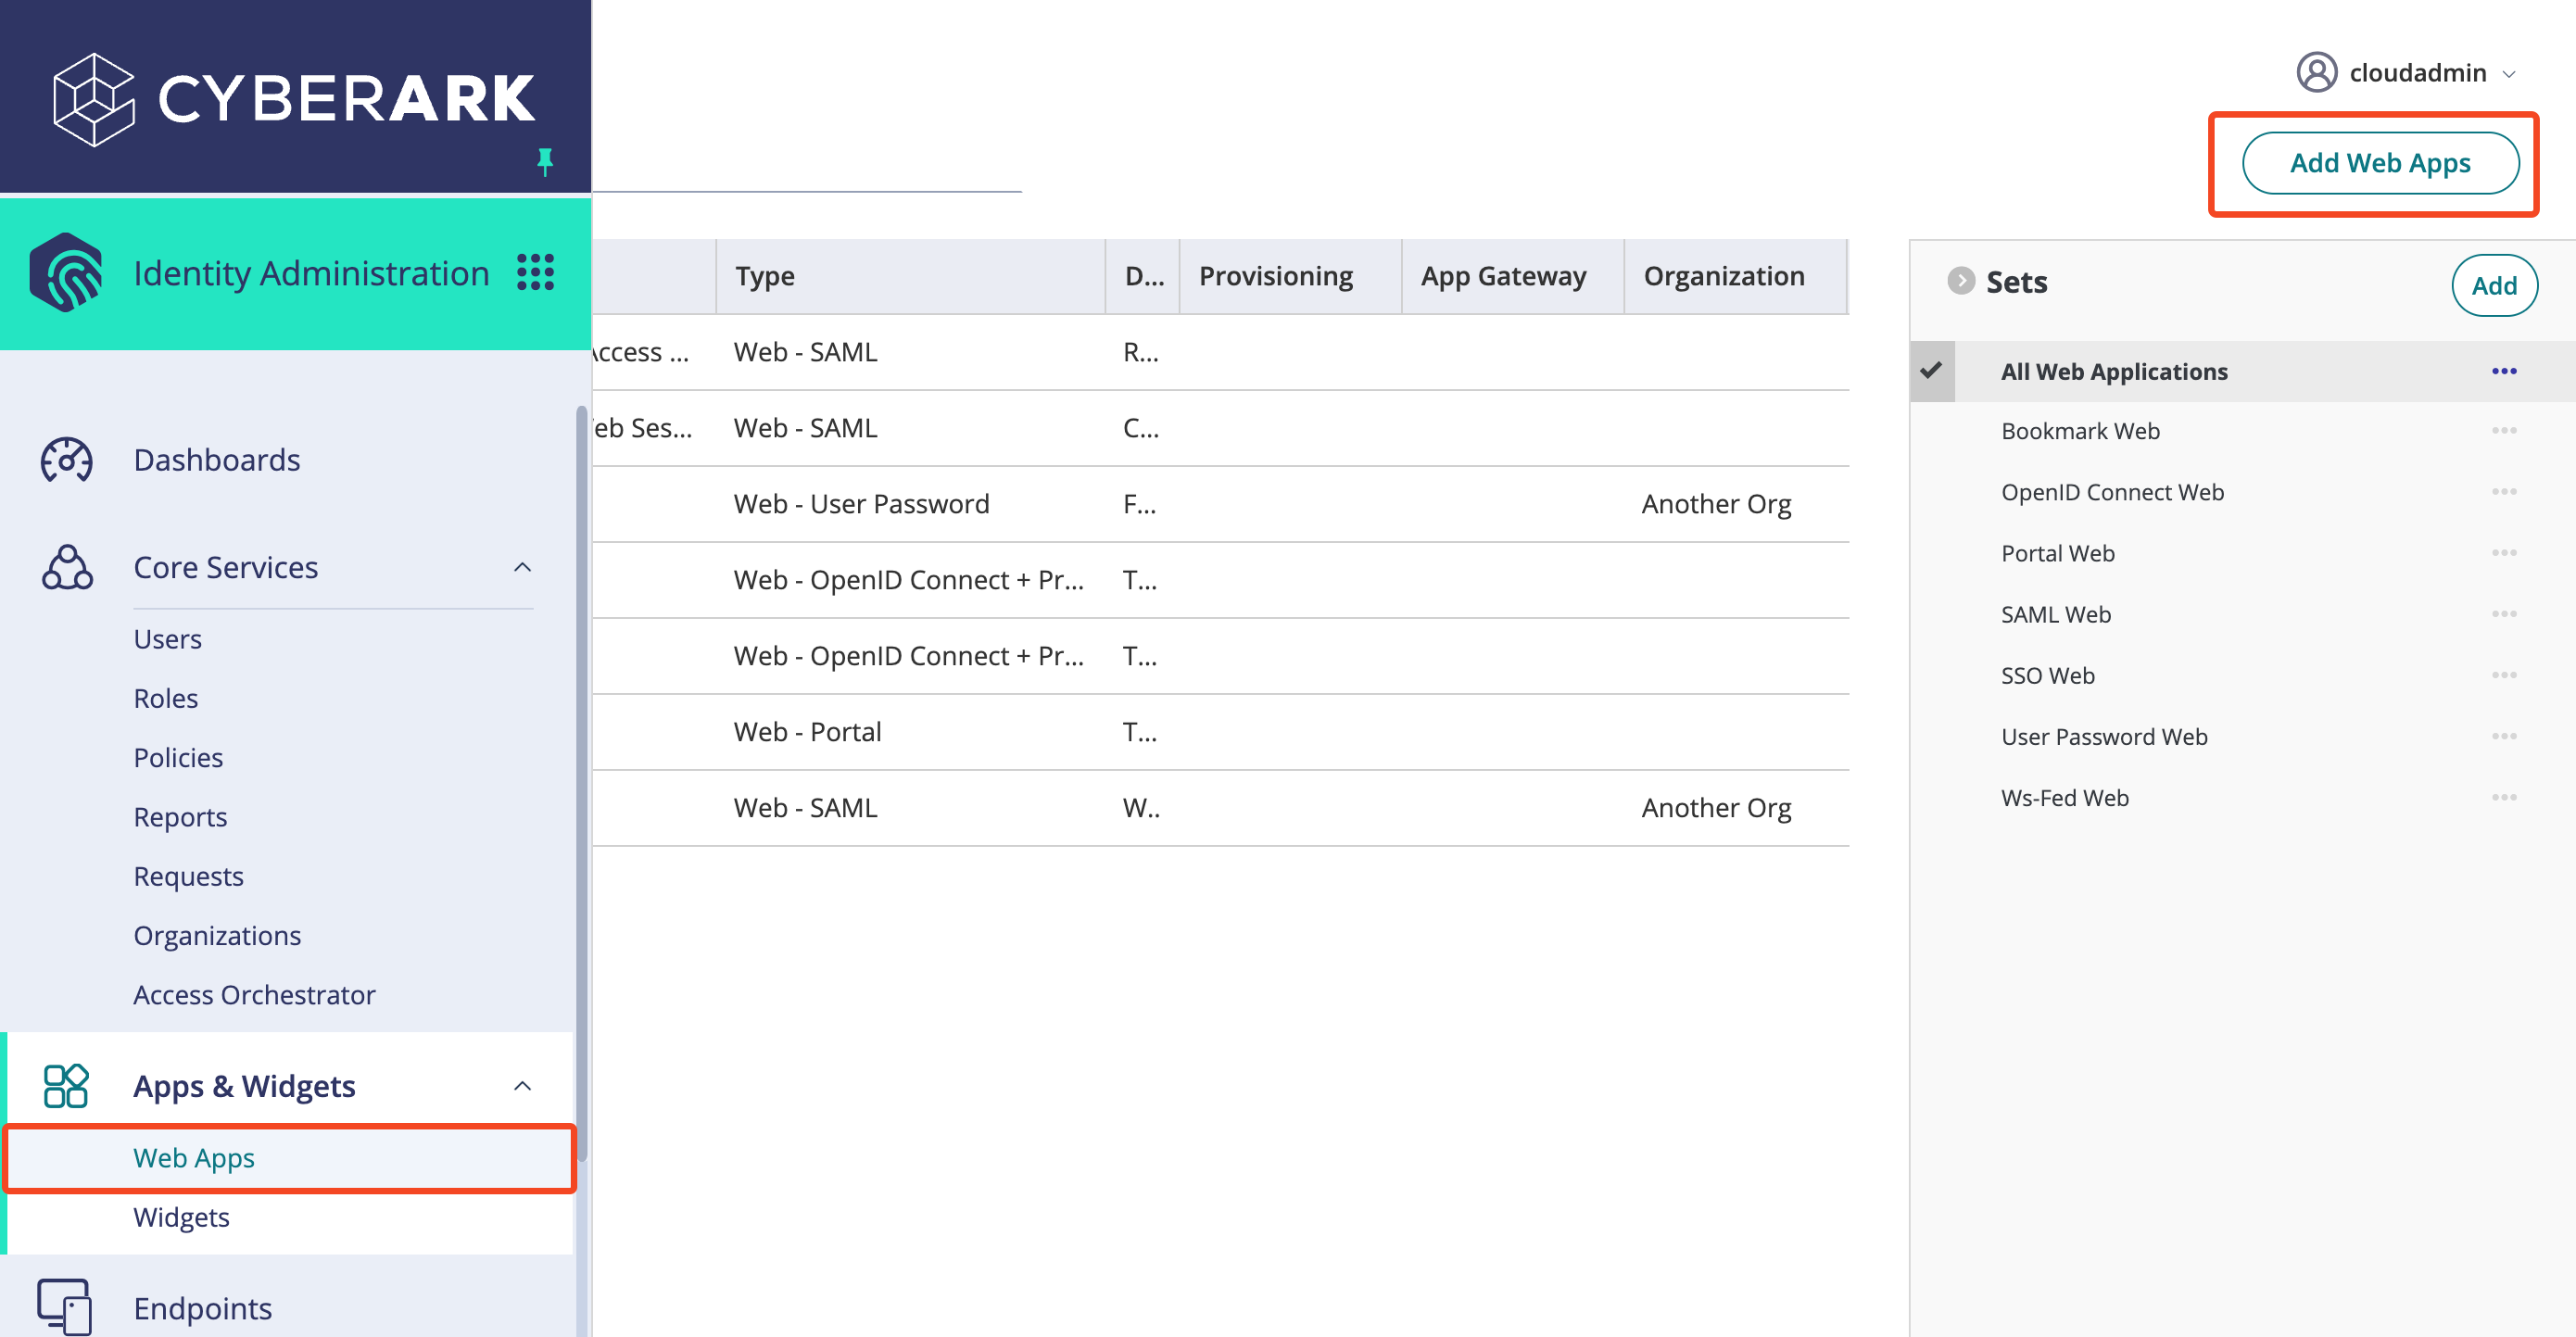Open Policies in the sidebar
The height and width of the screenshot is (1337, 2576).
tap(178, 757)
